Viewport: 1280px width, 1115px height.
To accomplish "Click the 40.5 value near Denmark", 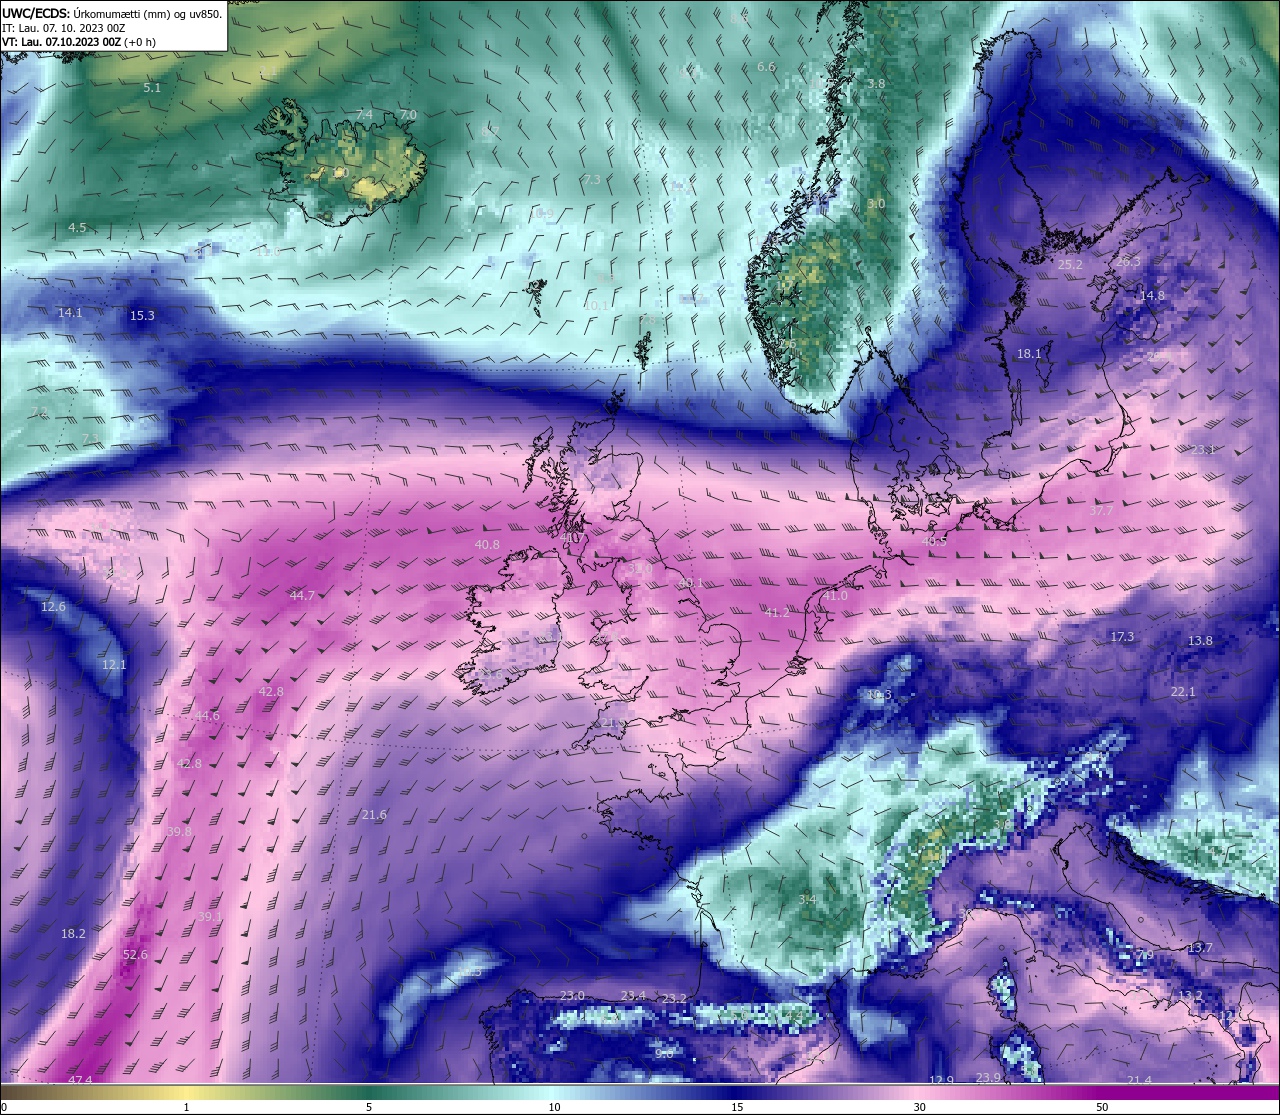I will tap(934, 541).
